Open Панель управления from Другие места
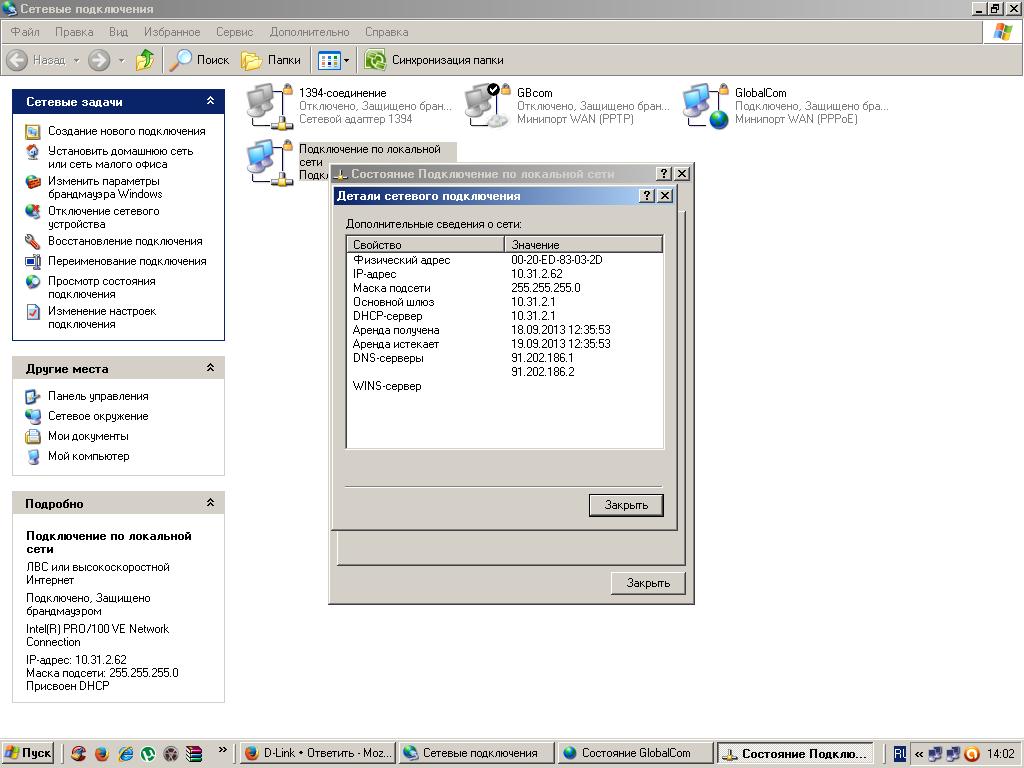The width and height of the screenshot is (1024, 768). (98, 396)
